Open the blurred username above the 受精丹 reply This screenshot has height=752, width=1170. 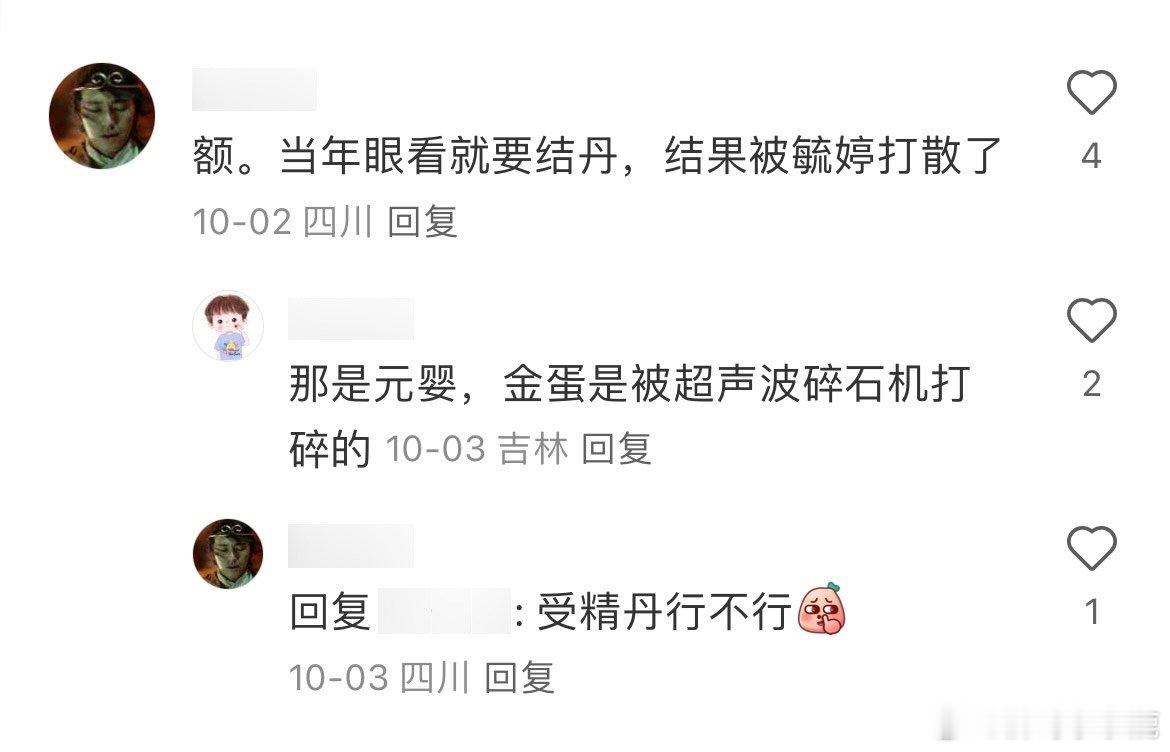pos(351,545)
